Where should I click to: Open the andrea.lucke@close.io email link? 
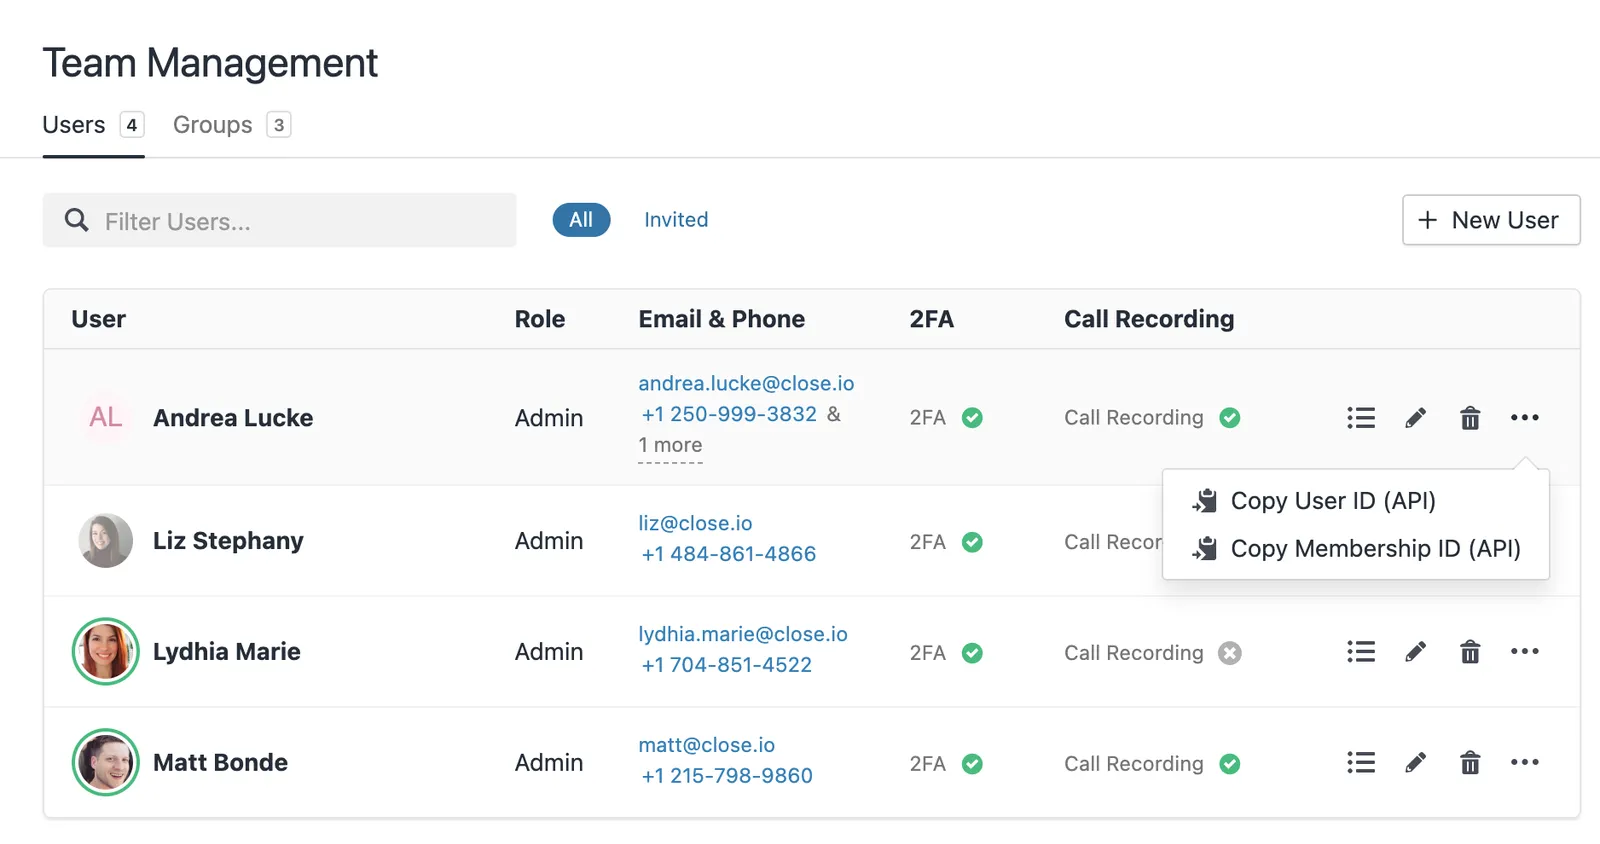(746, 383)
